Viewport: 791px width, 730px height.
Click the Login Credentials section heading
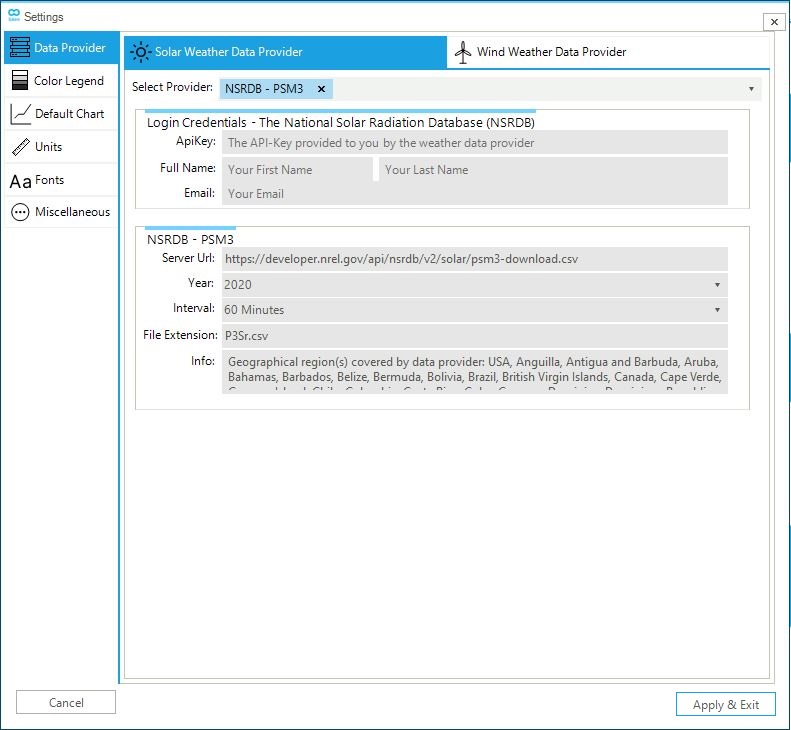click(x=341, y=123)
